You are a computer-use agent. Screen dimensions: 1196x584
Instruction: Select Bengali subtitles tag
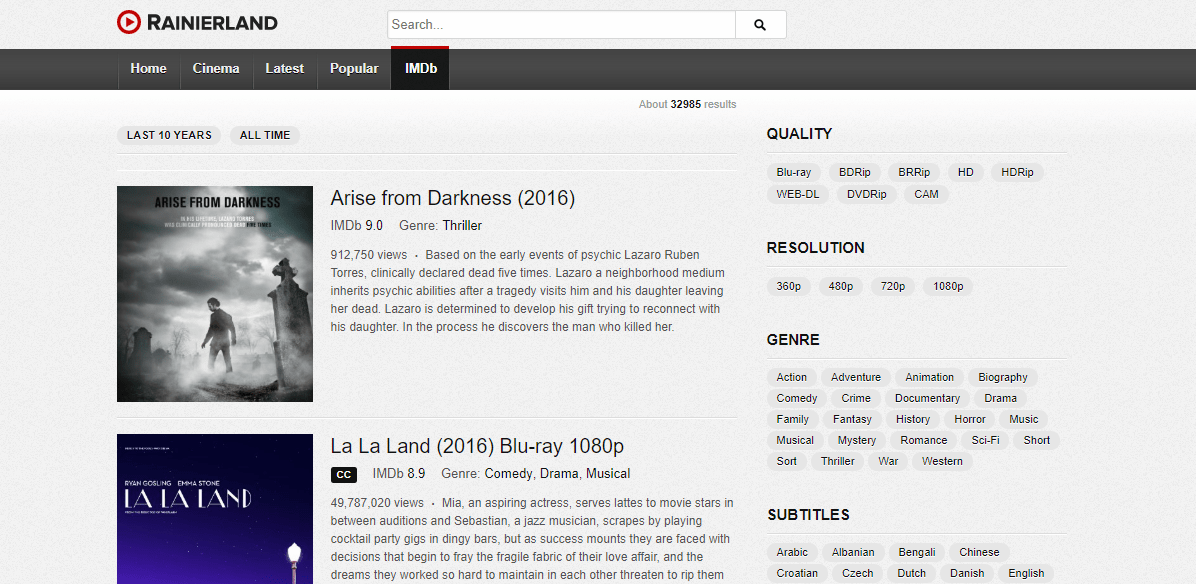(918, 552)
